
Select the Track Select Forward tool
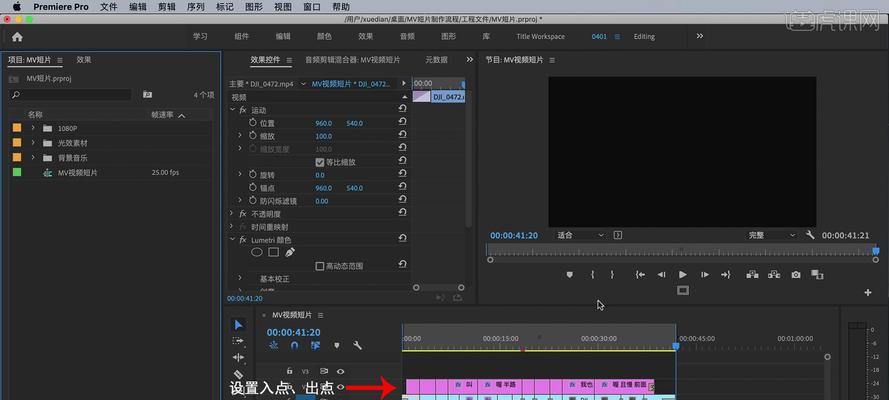[x=238, y=341]
